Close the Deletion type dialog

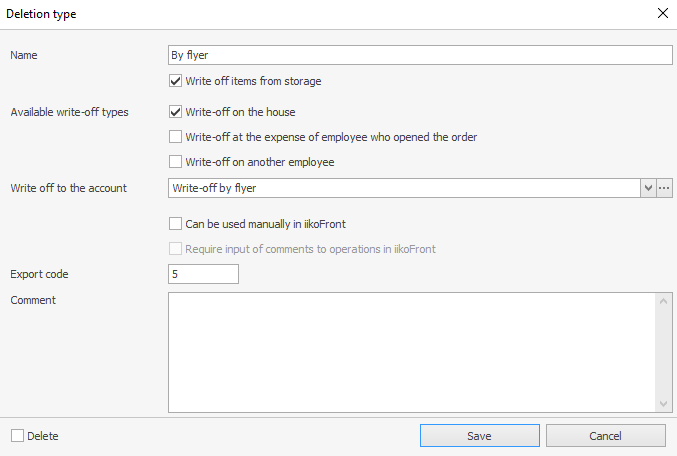(661, 14)
